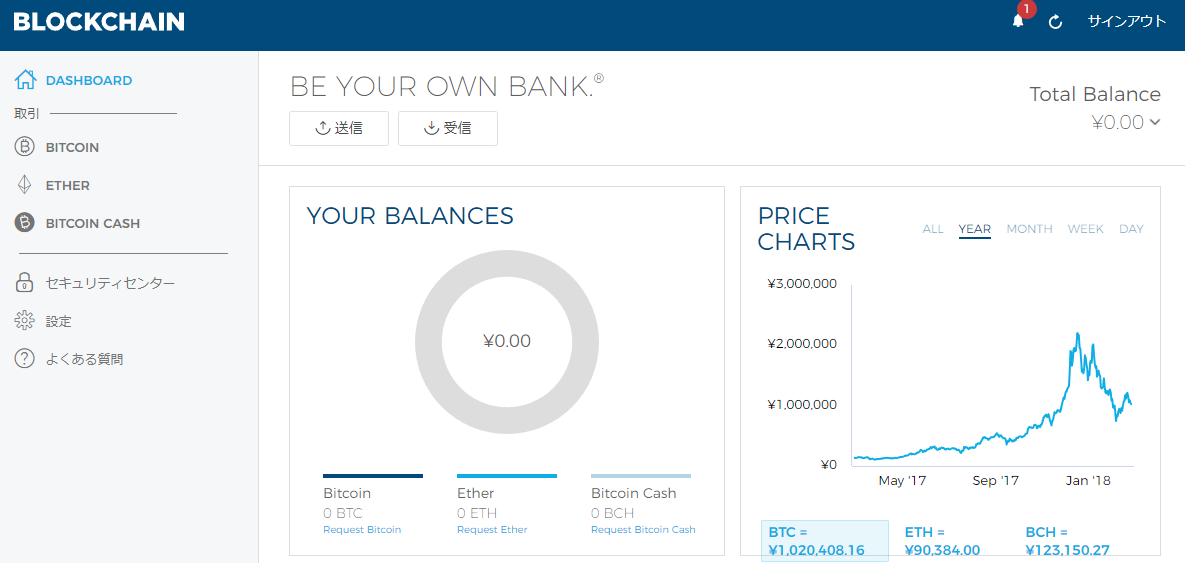Viewport: 1185px width, 563px height.
Task: Expand the Total Balance dropdown arrow
Action: point(1155,123)
